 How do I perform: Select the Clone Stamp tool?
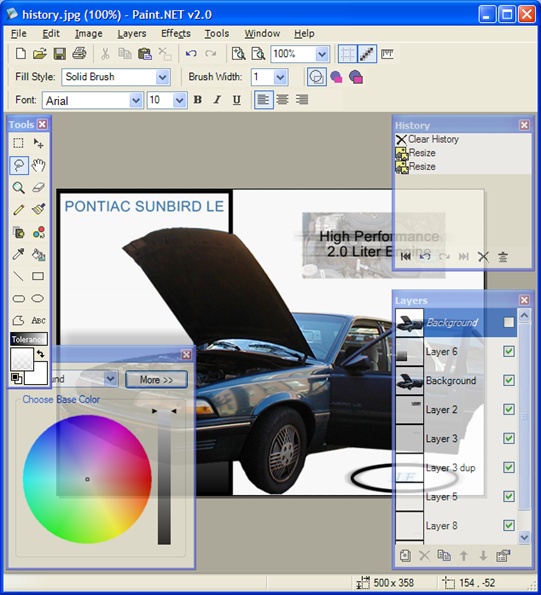(x=19, y=232)
